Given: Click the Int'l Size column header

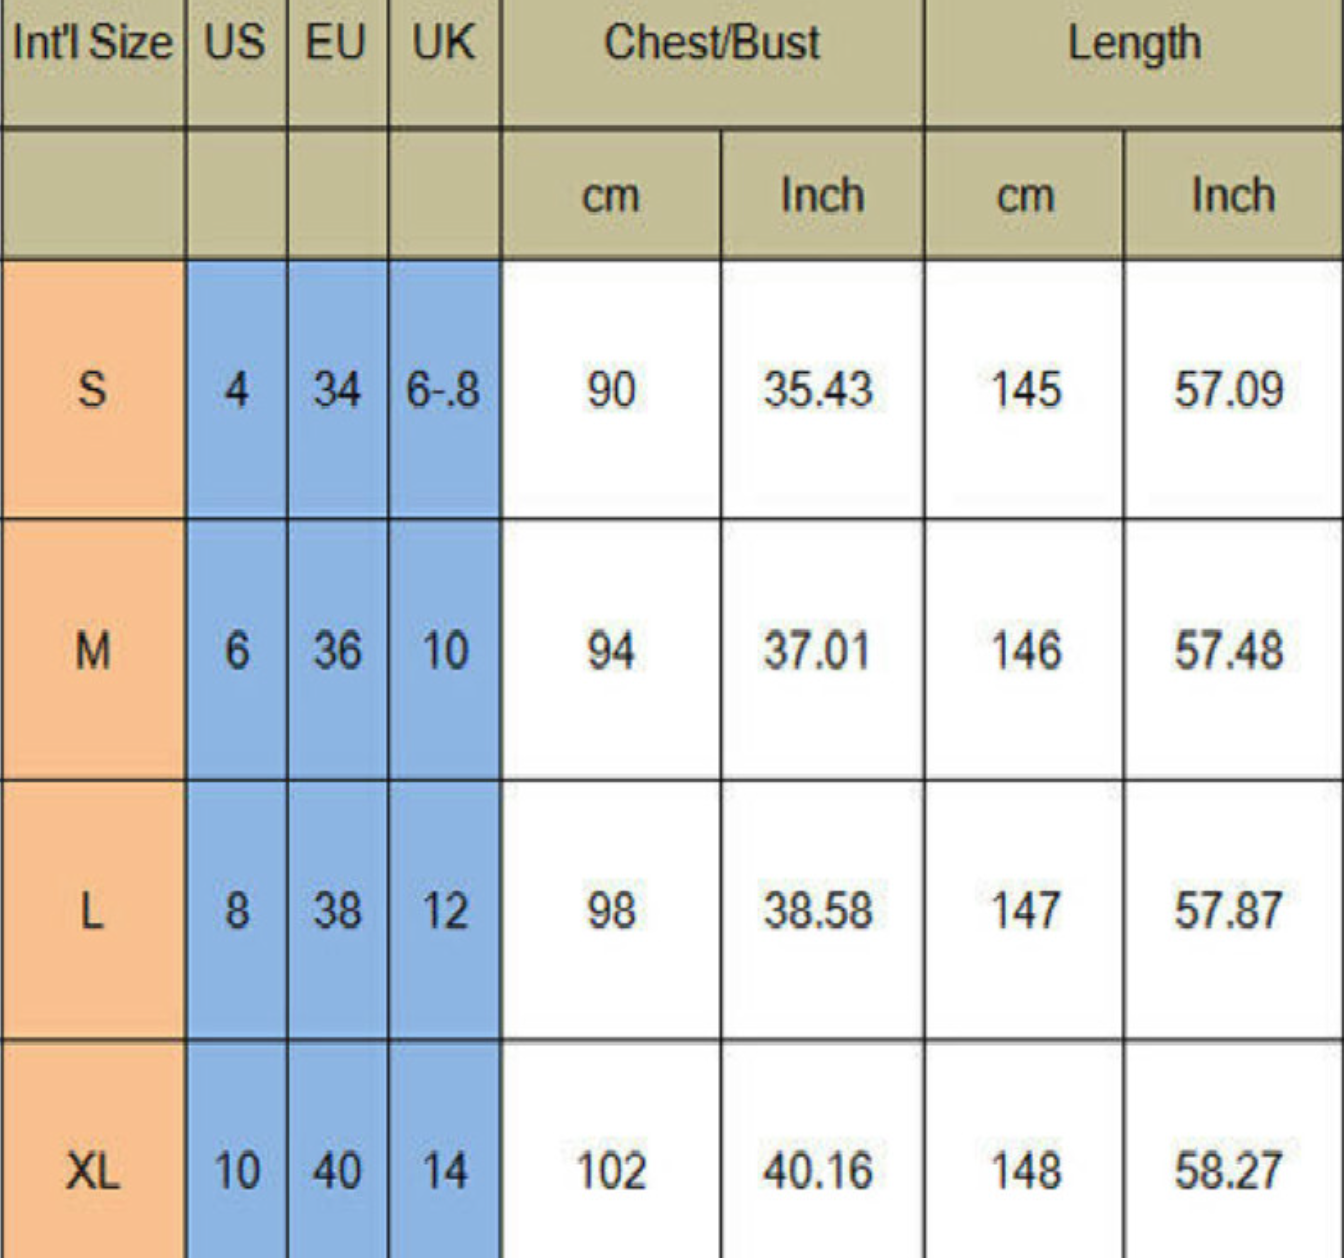Looking at the screenshot, I should pyautogui.click(x=92, y=44).
